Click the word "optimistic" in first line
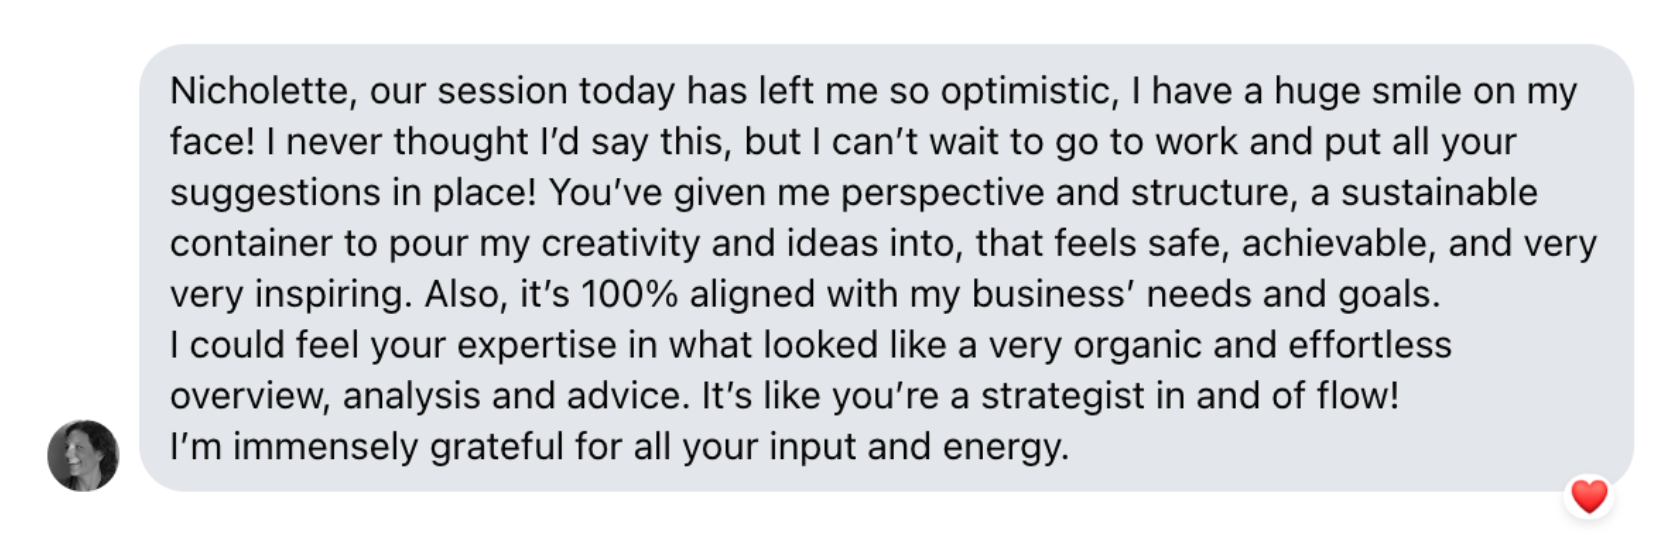 point(1027,91)
